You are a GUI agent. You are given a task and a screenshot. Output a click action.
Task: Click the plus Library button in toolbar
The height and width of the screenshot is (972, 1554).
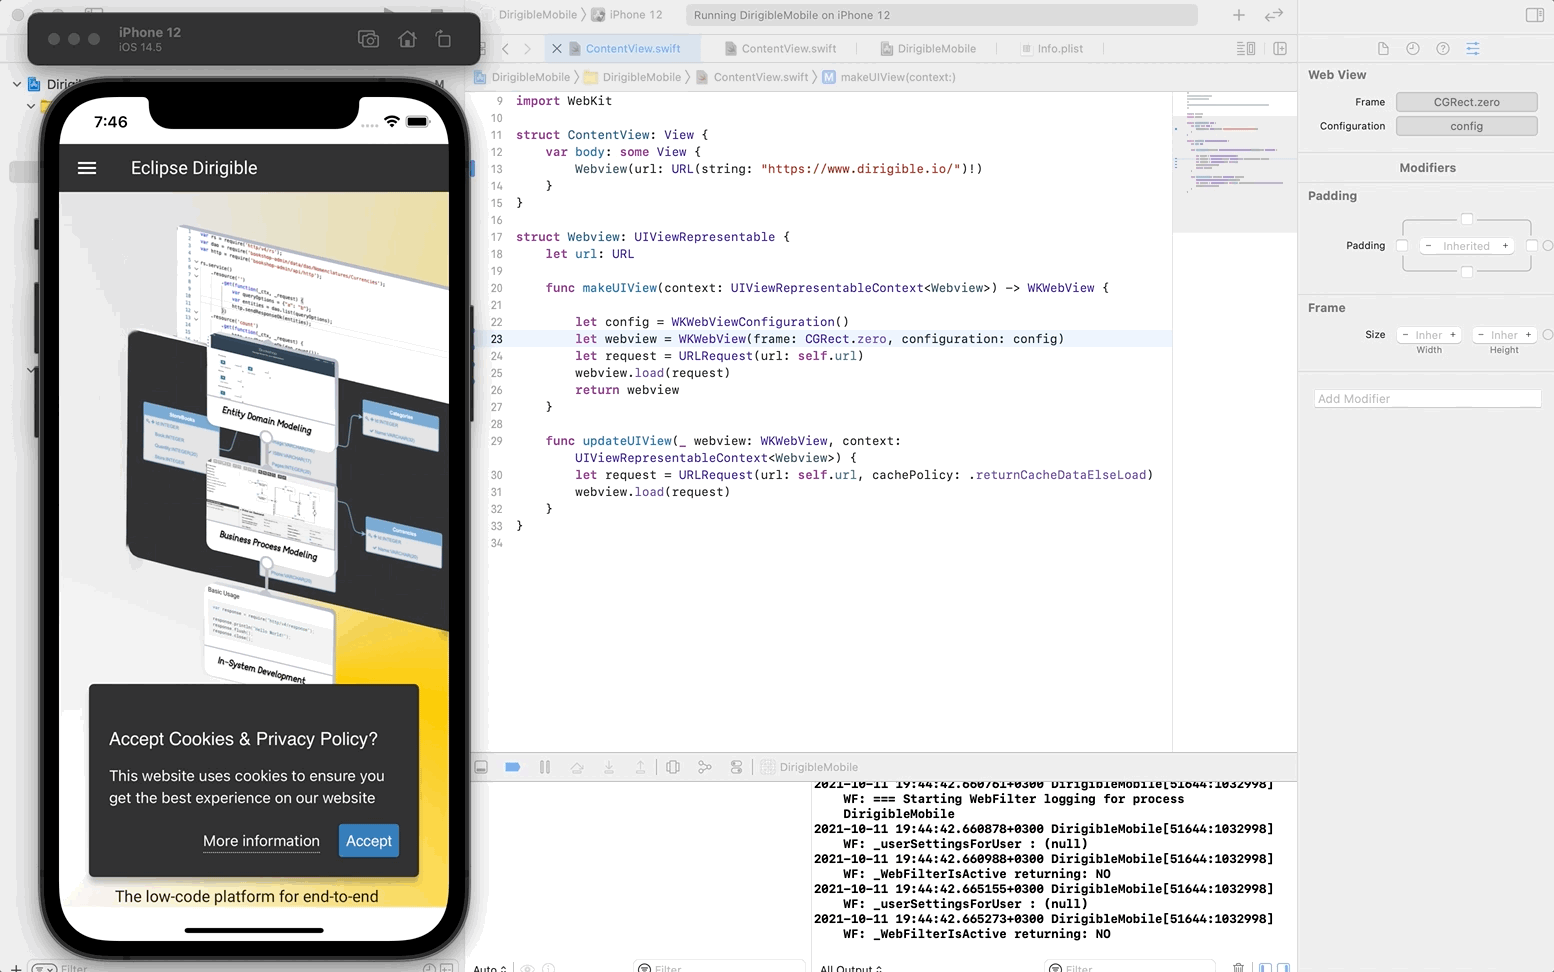pyautogui.click(x=1239, y=15)
